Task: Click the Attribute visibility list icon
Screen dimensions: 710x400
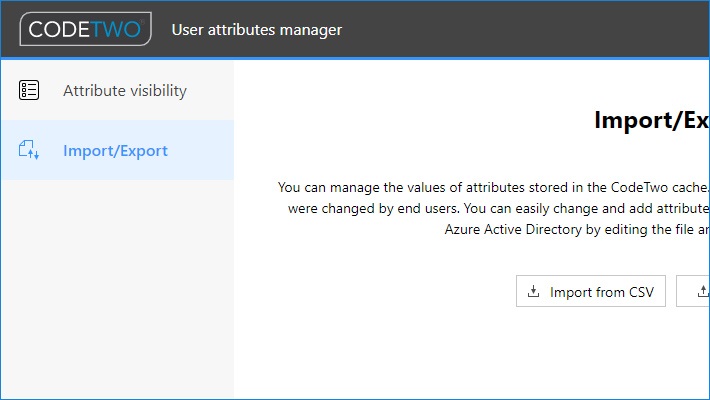Action: coord(29,90)
